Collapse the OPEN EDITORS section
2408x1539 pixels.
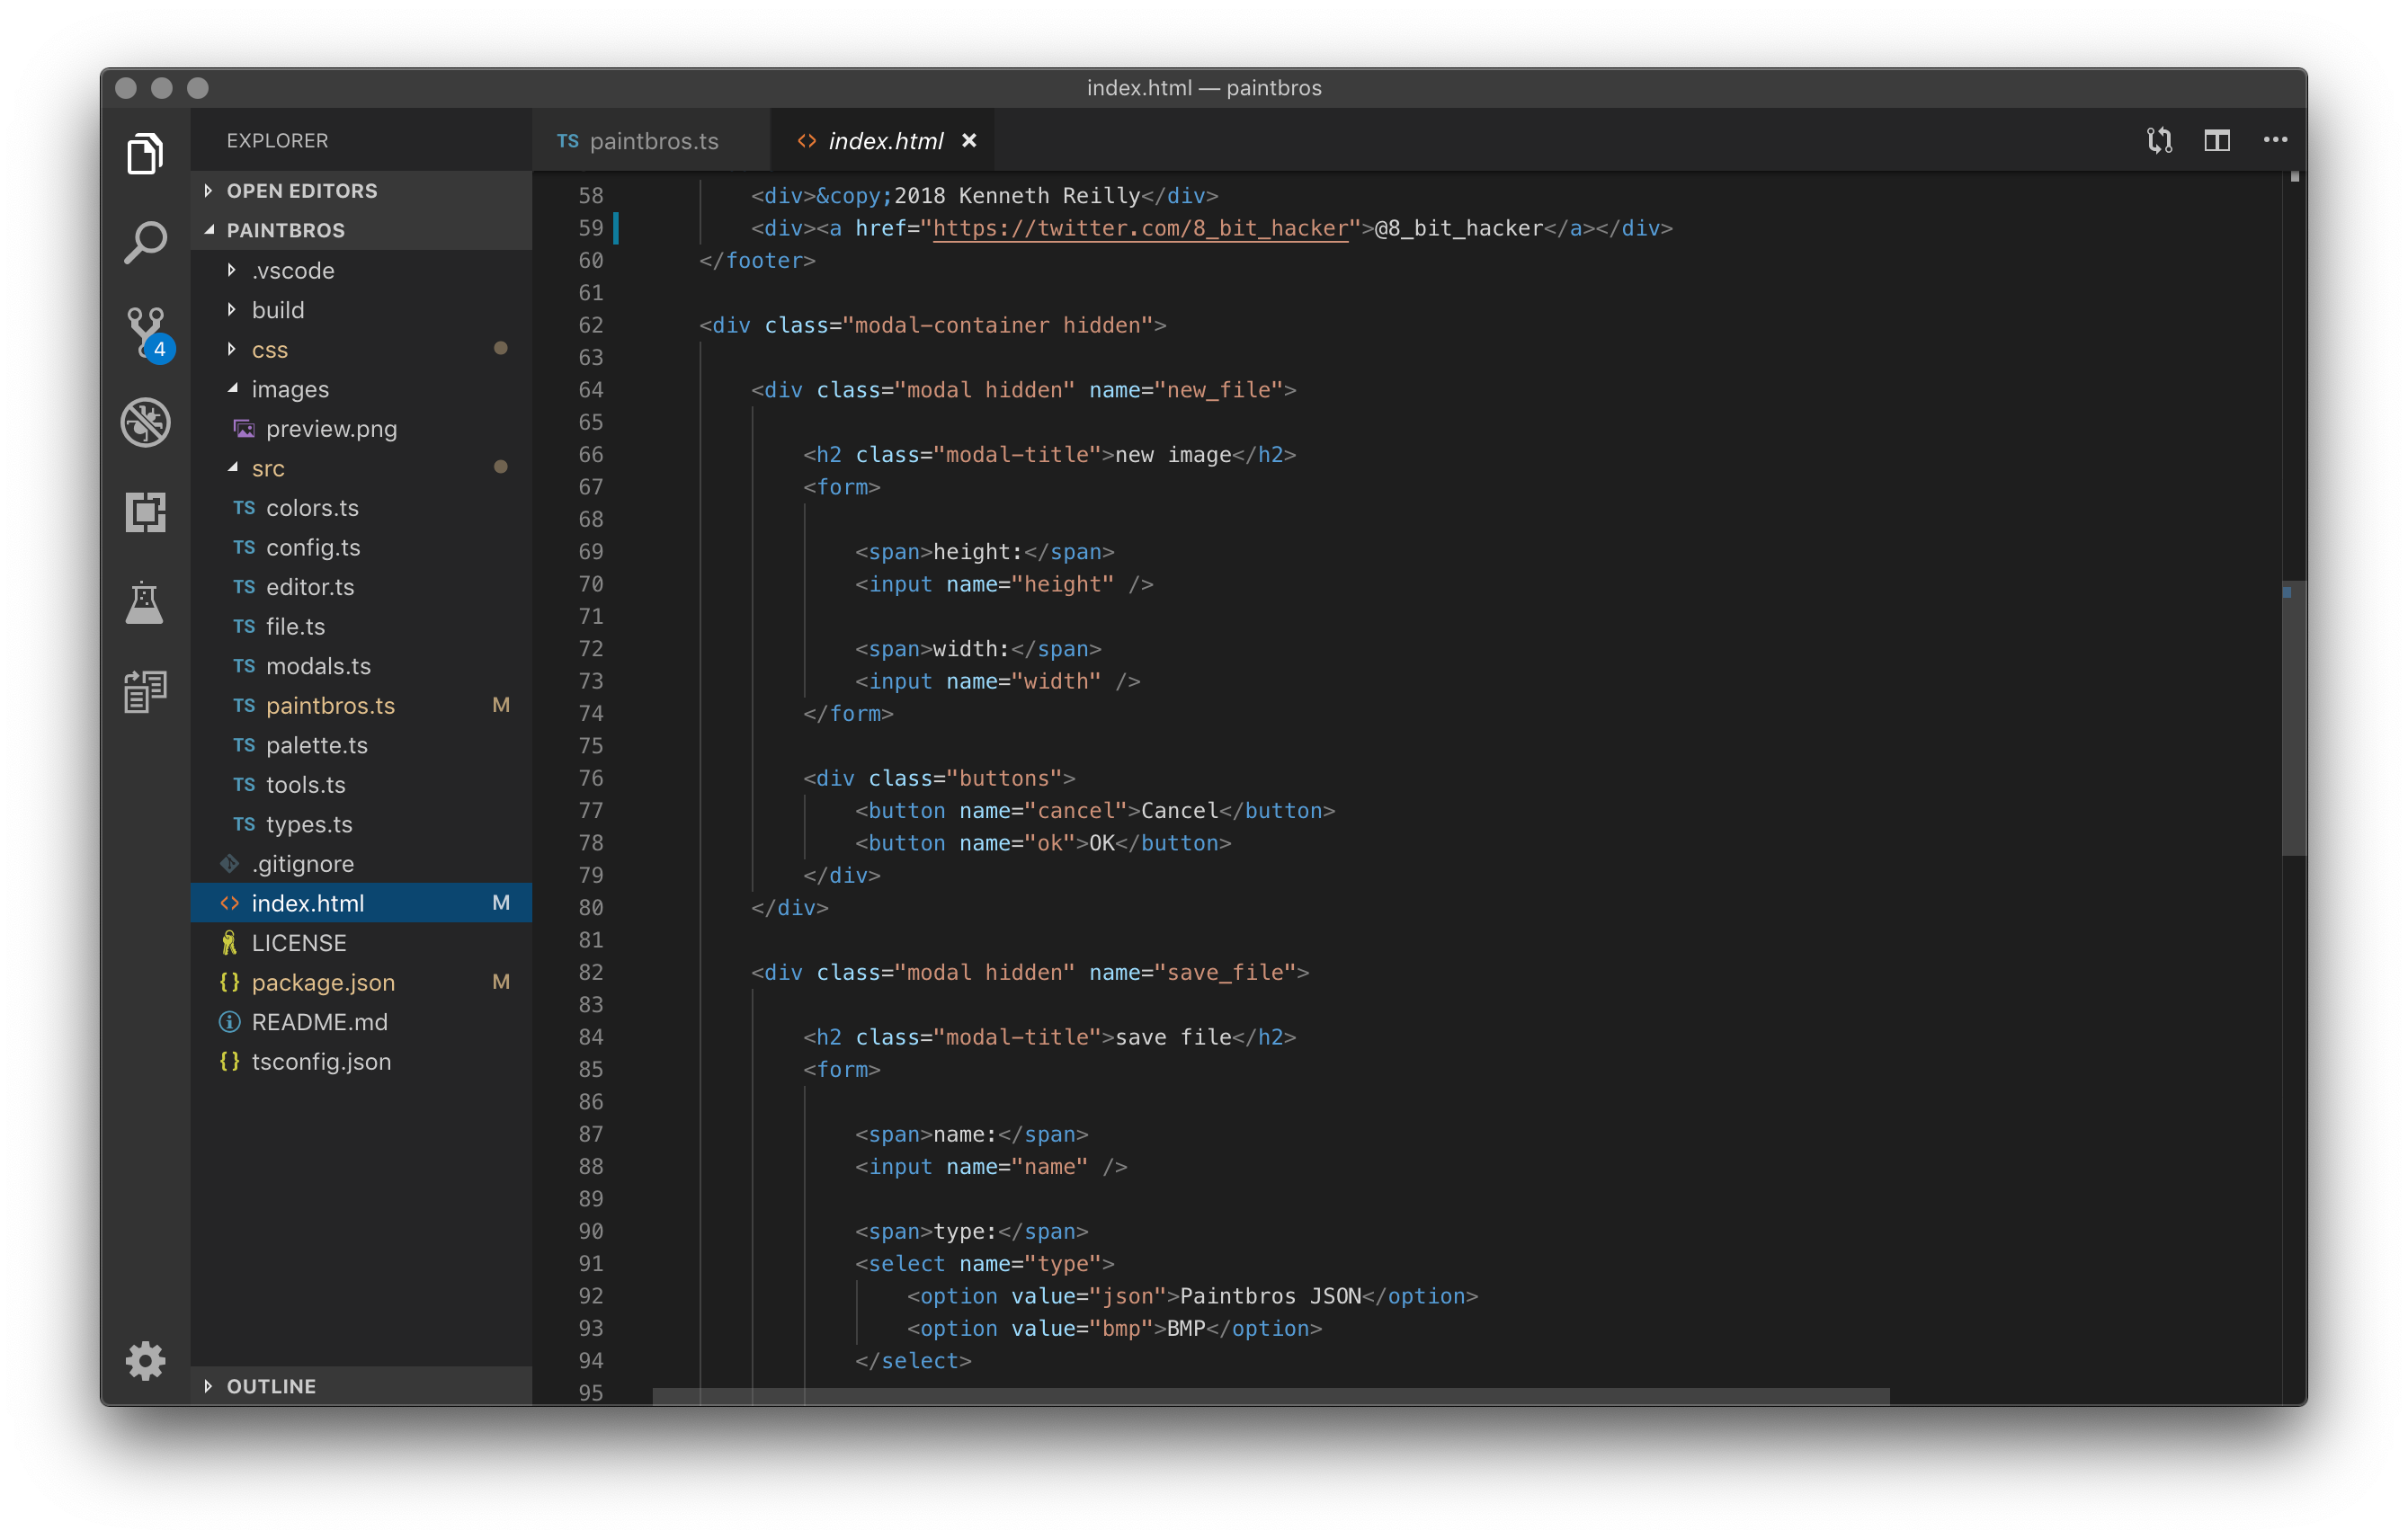(302, 190)
